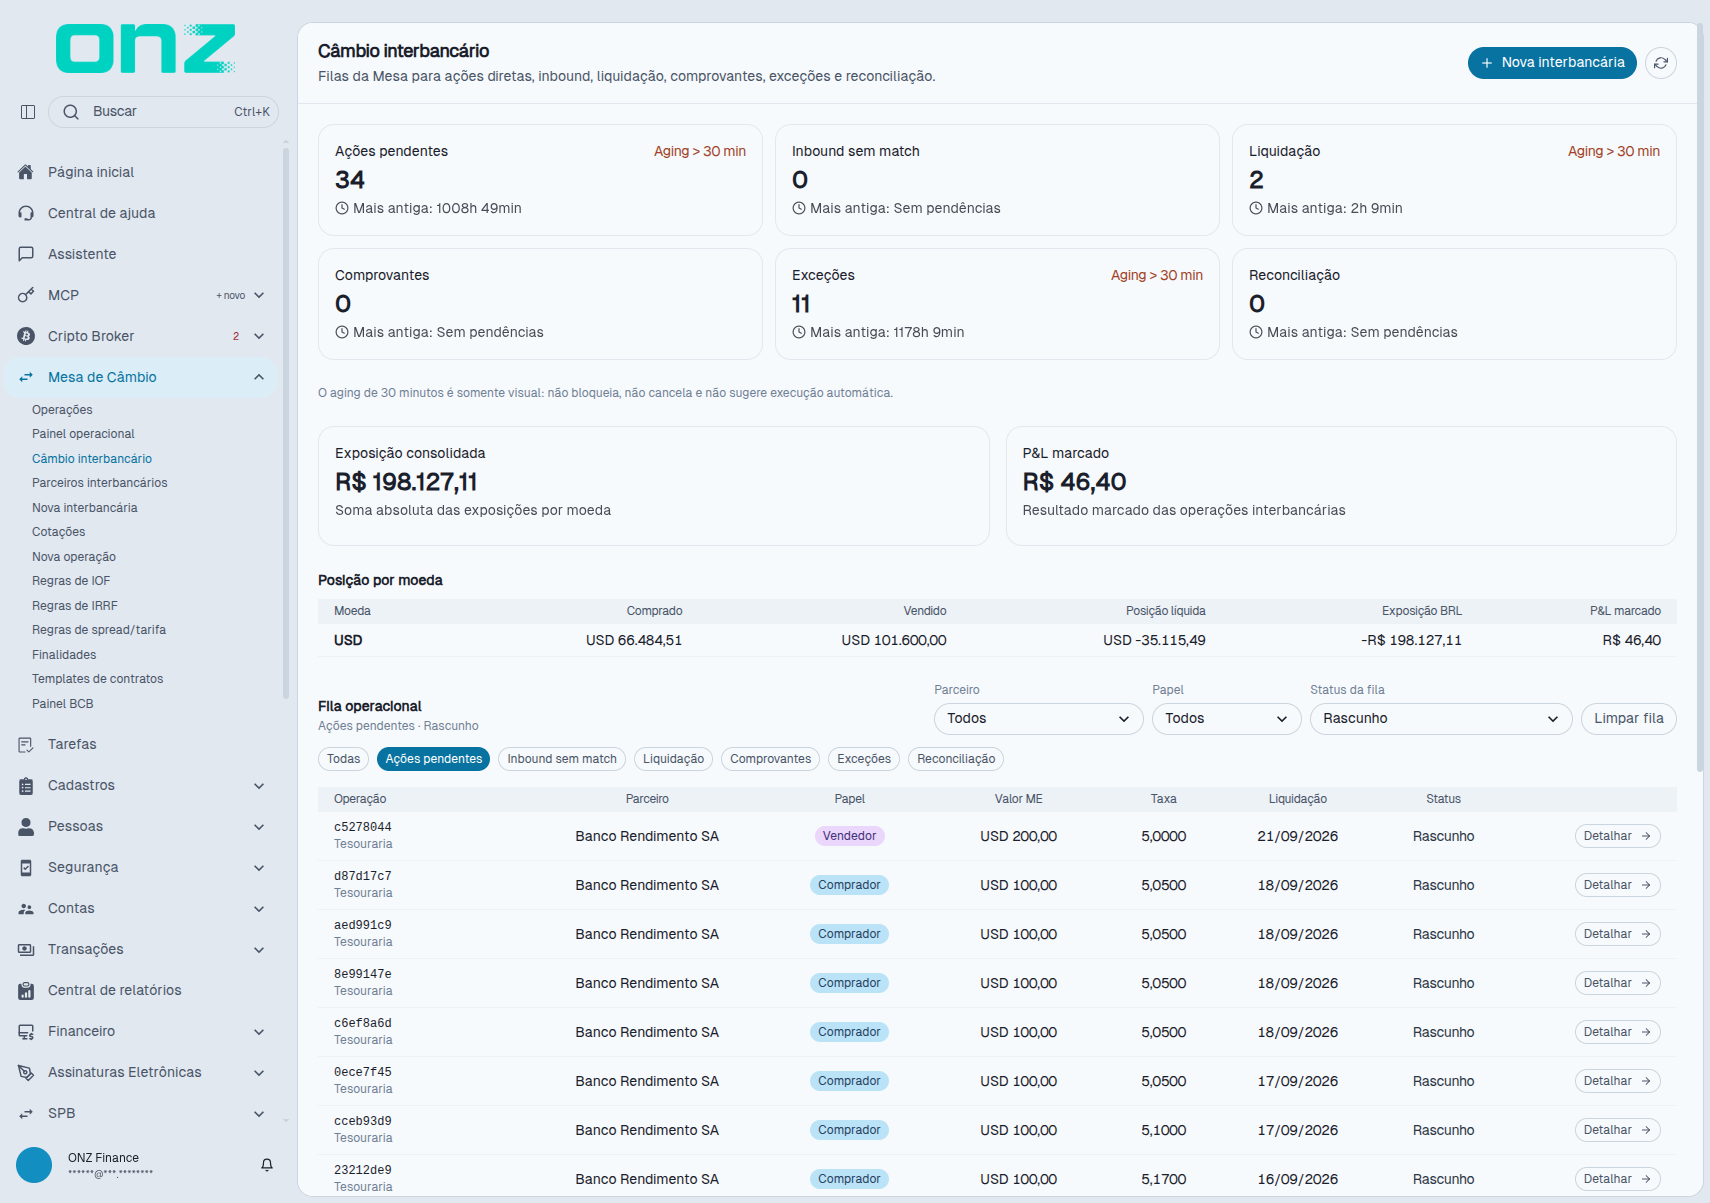Click the Nova interbancária button
This screenshot has width=1710, height=1203.
[x=1552, y=63]
